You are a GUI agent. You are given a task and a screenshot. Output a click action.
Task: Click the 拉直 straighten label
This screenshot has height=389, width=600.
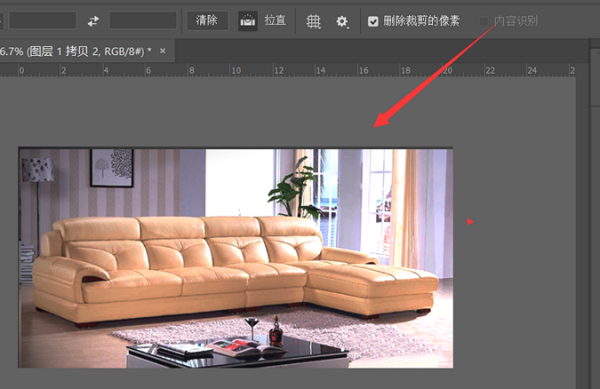[275, 20]
